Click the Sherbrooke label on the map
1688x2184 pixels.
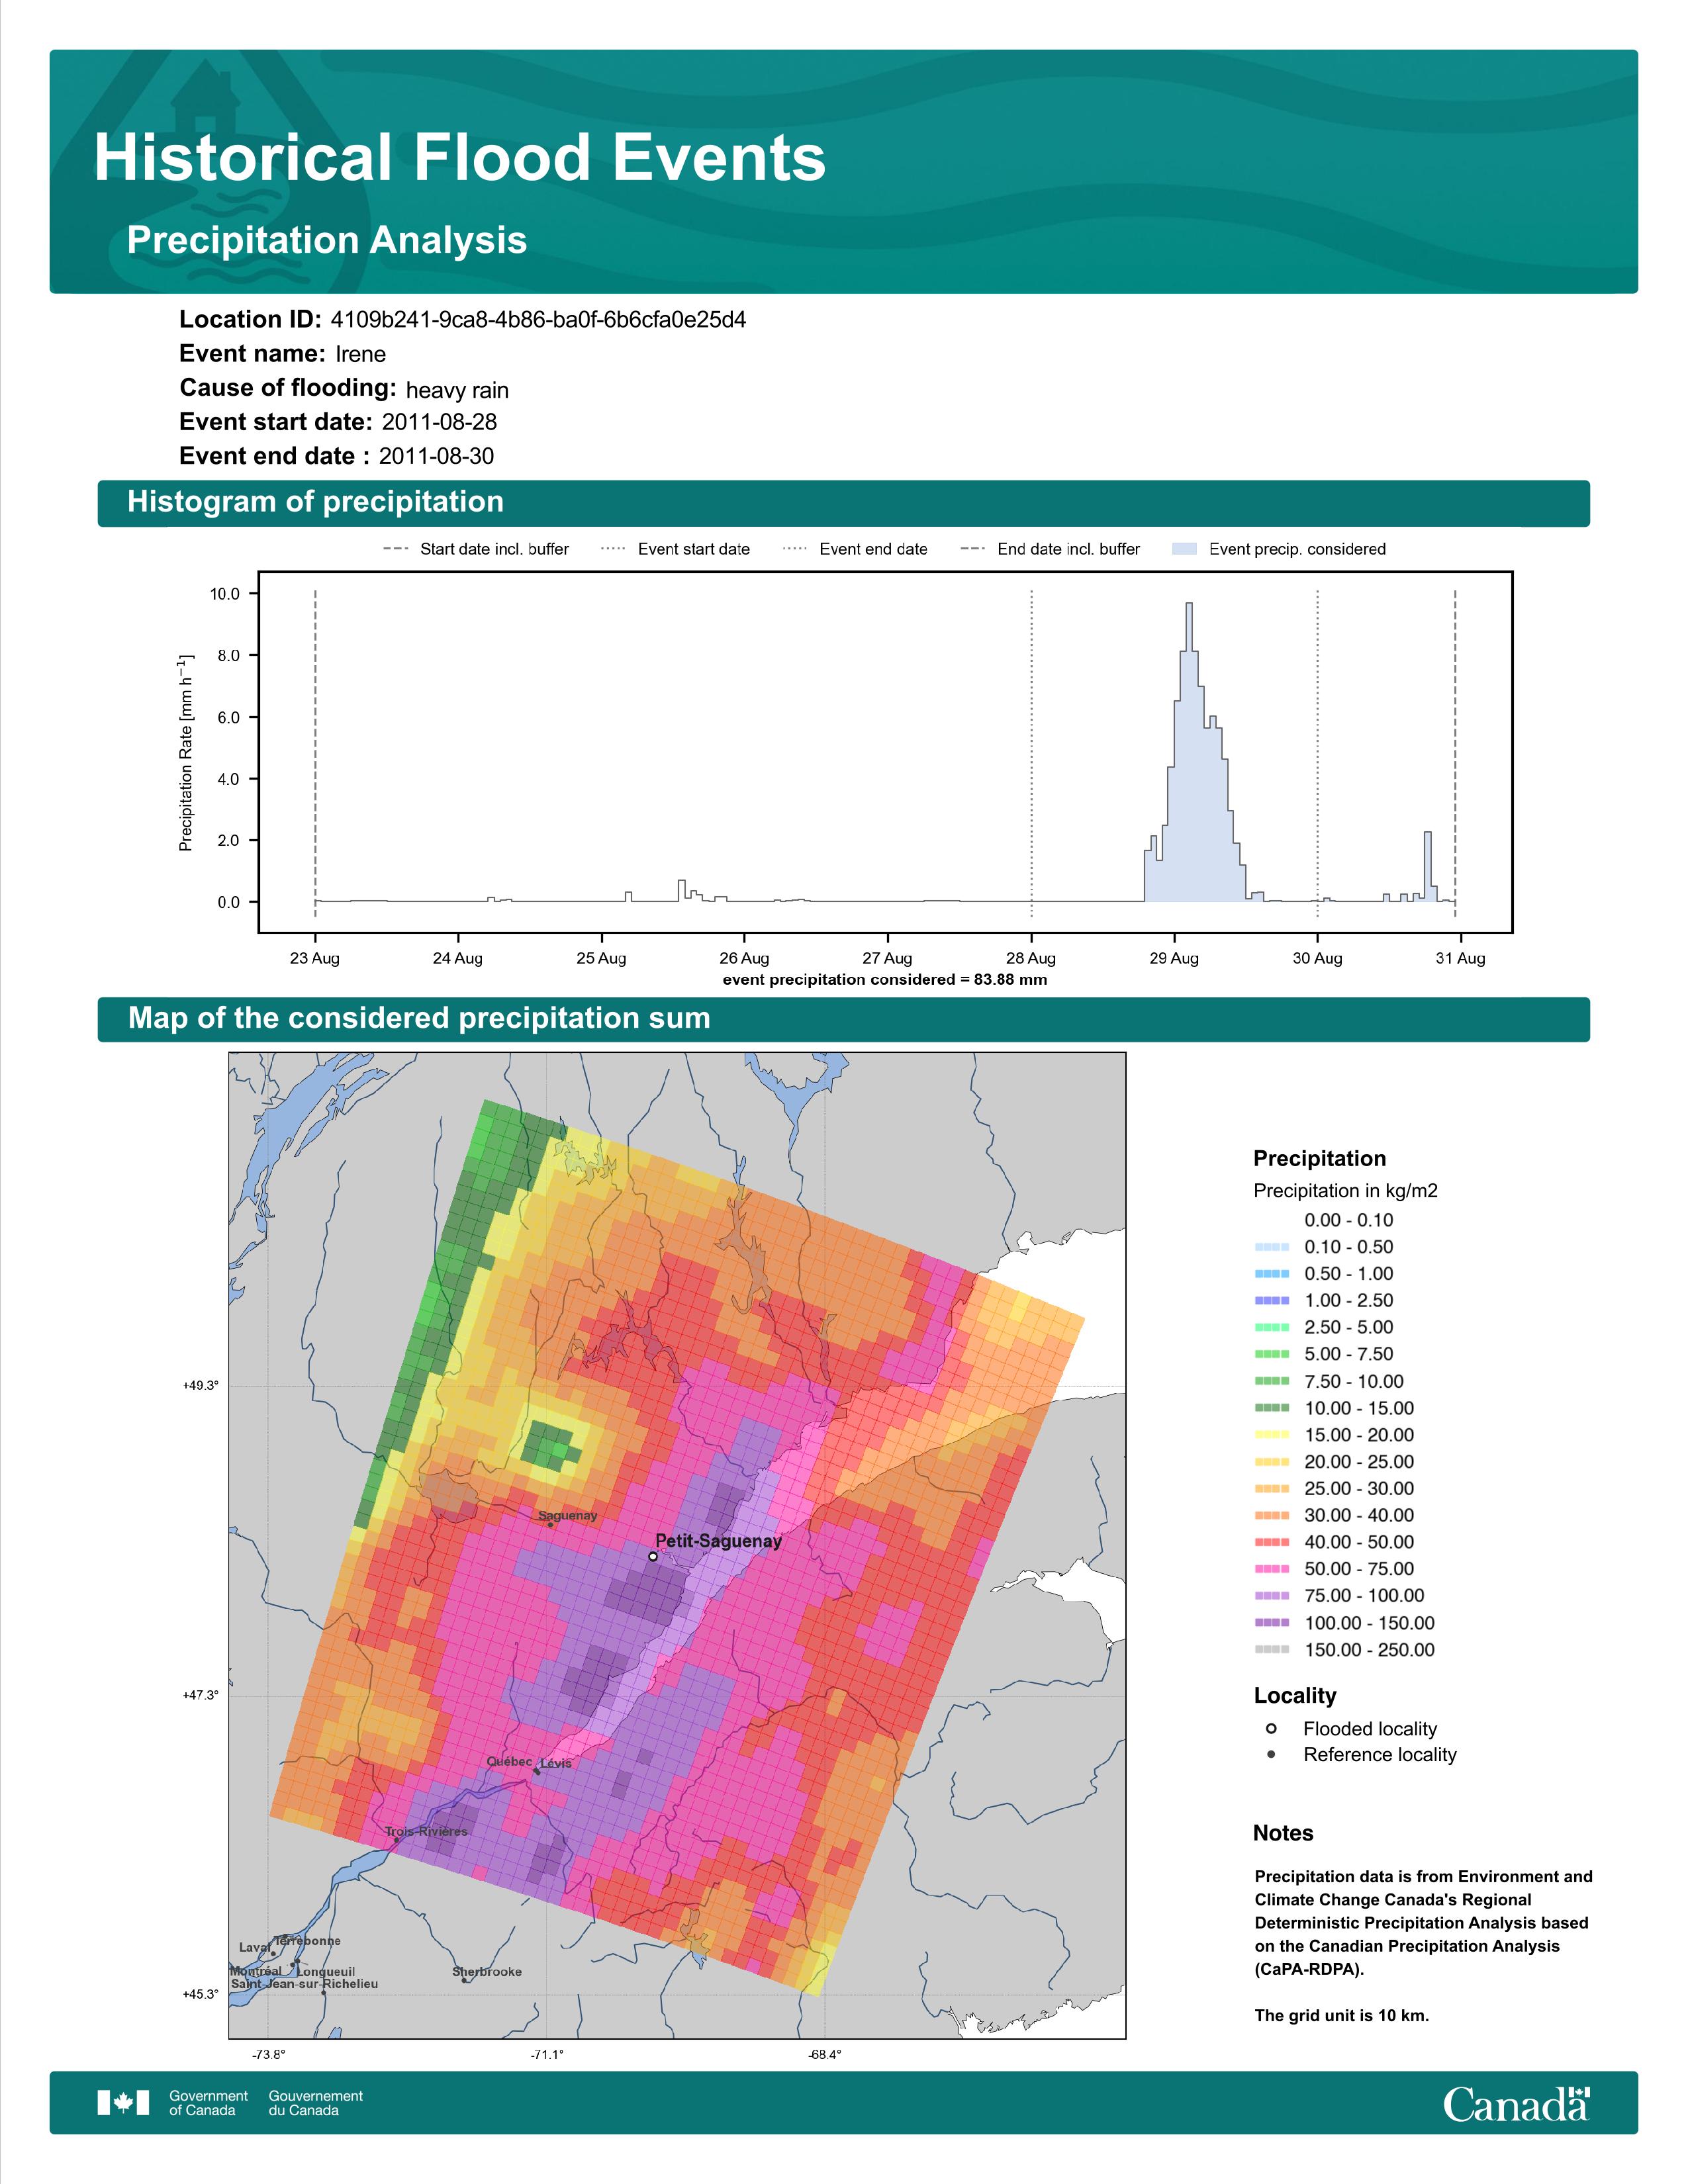tap(487, 1971)
